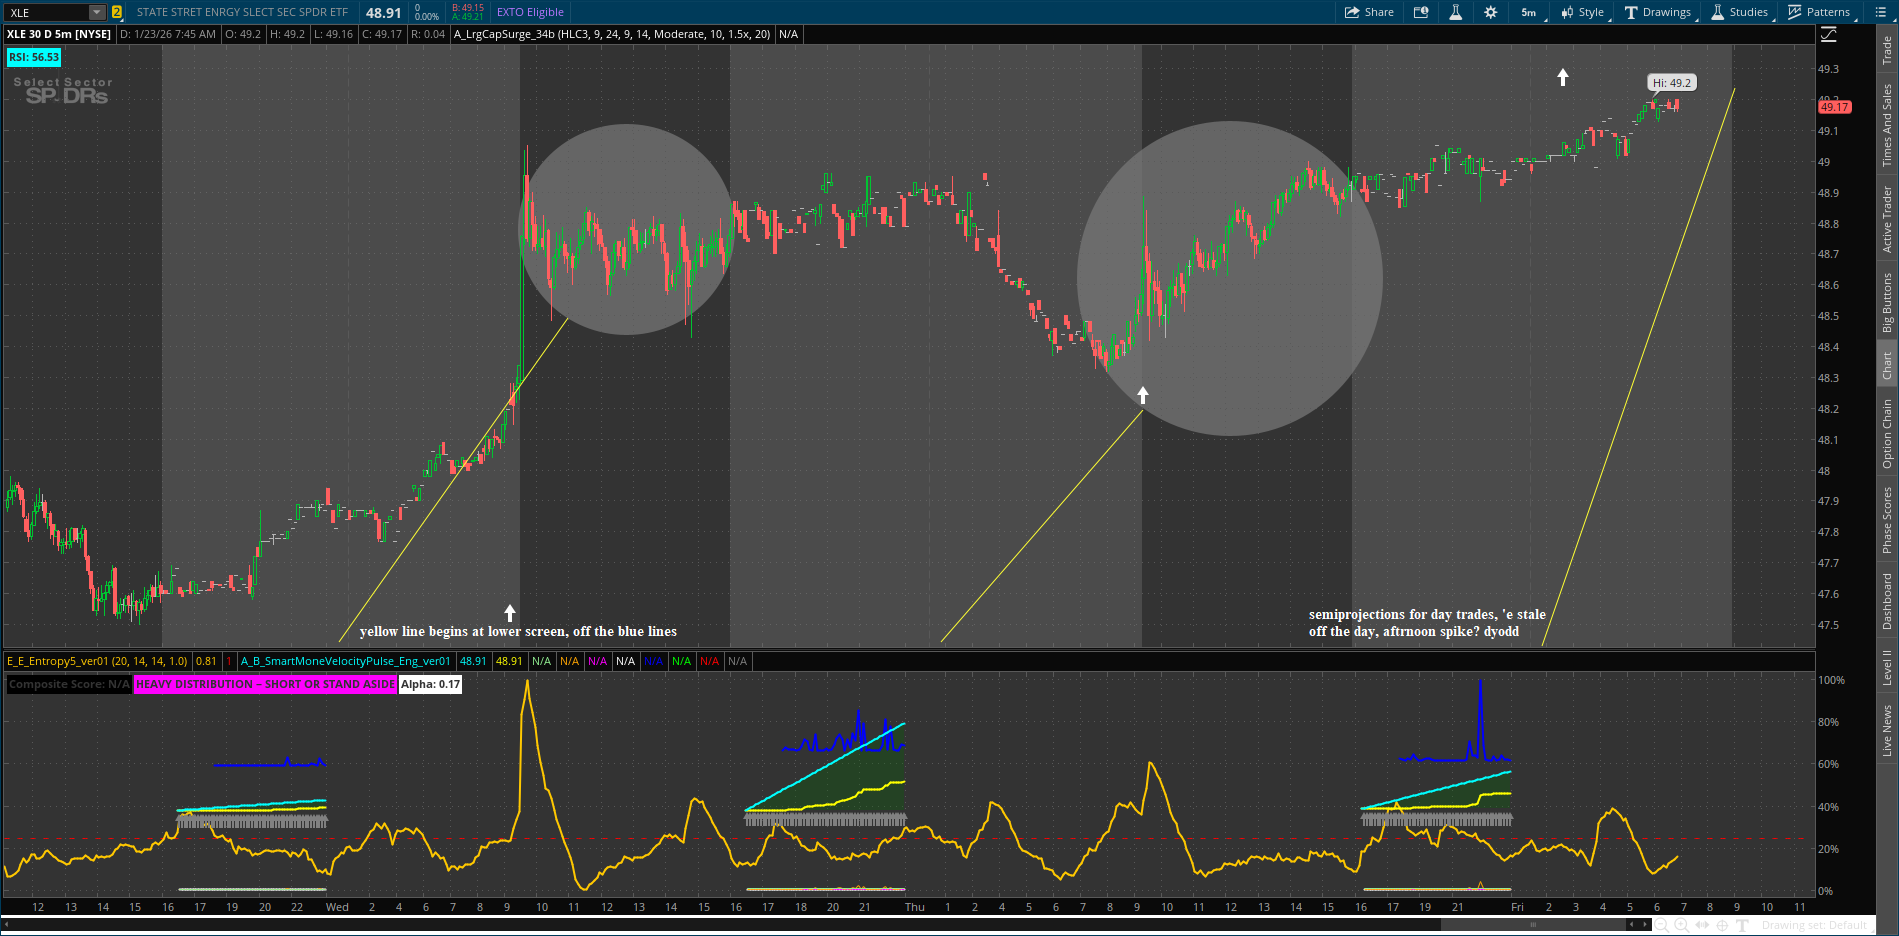Open the Drawings menu button
The image size is (1899, 936).
click(x=1658, y=12)
